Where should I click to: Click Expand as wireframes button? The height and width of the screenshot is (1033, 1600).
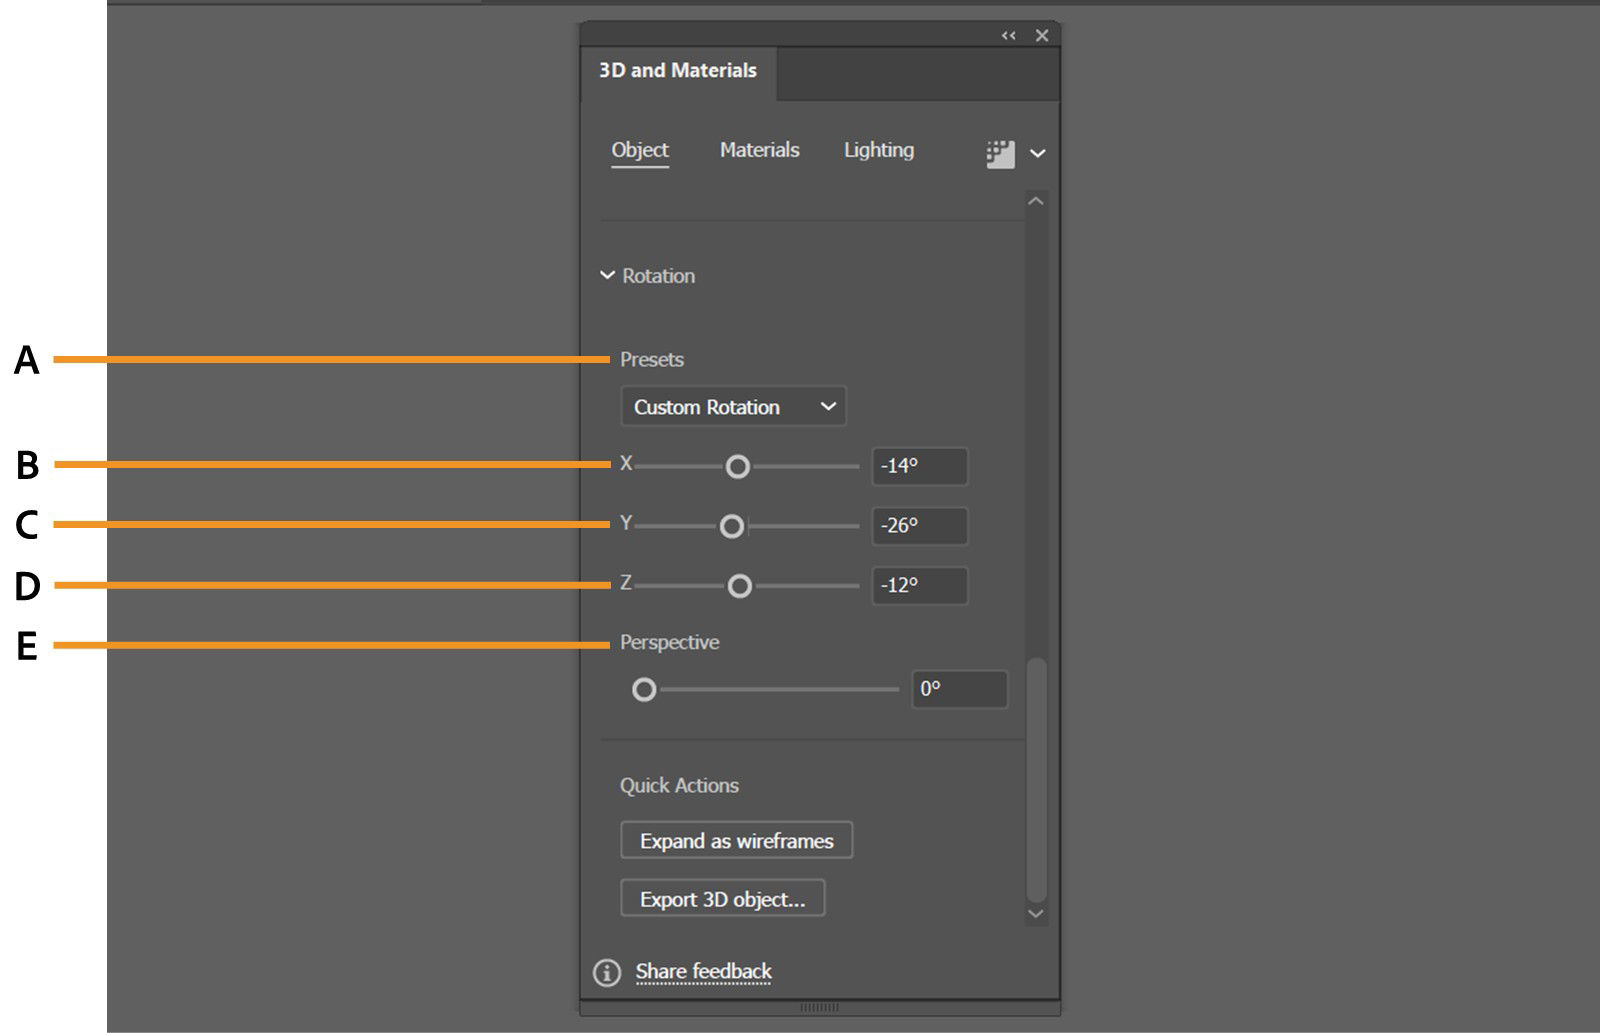coord(736,841)
